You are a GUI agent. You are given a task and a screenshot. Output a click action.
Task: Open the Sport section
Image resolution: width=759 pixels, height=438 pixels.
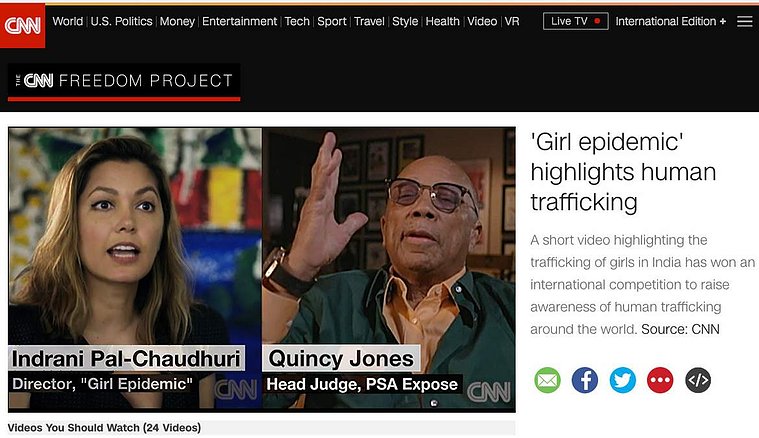pos(332,21)
